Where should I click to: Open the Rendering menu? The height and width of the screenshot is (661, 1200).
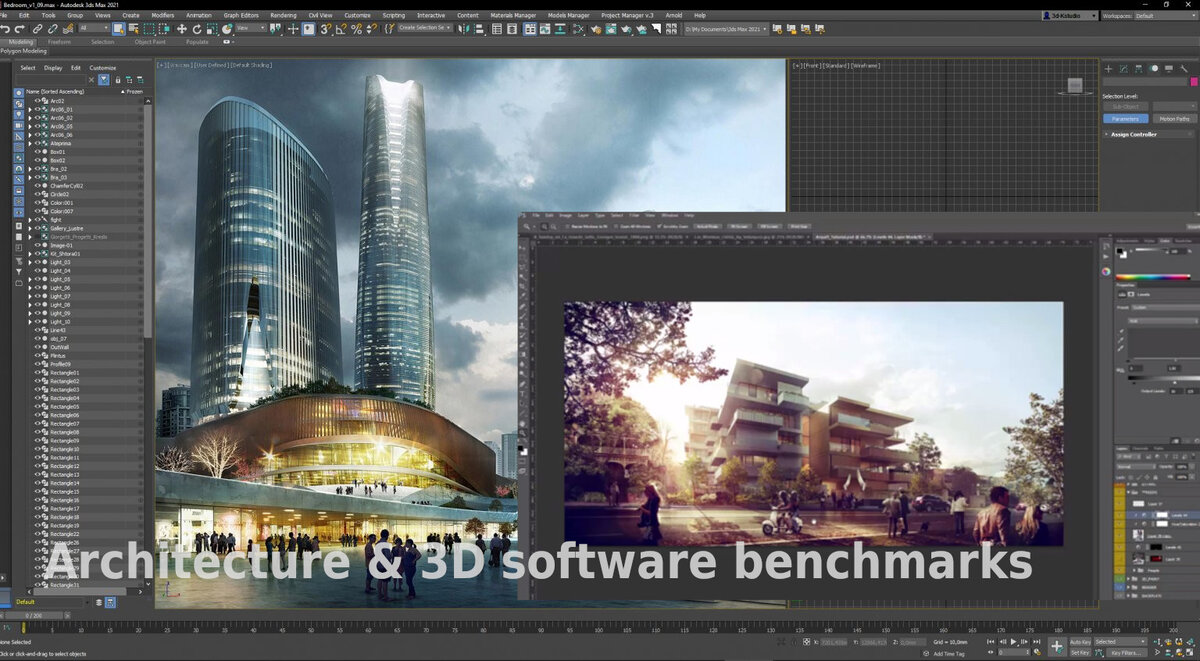point(283,16)
